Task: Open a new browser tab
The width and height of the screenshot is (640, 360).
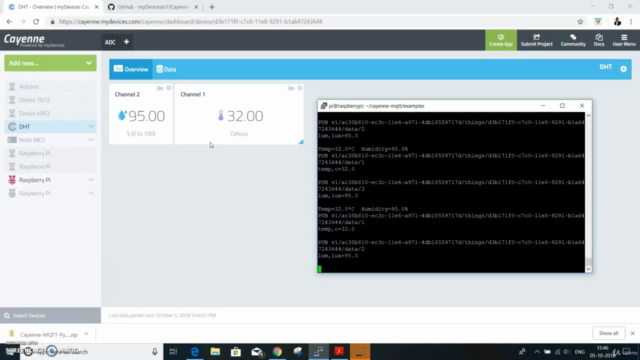Action: 212,7
